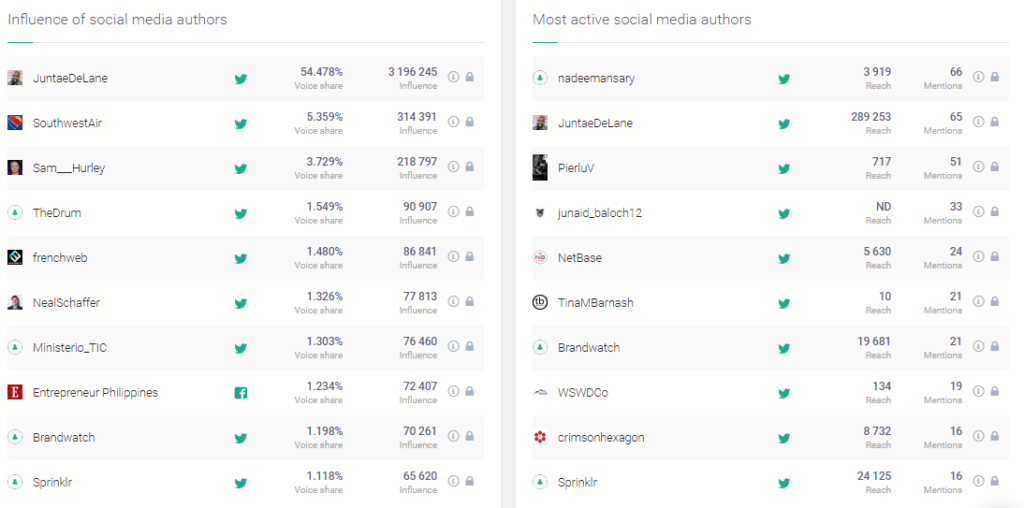Click the lock icon in WSWDCo row
The width and height of the screenshot is (1024, 508).
click(x=994, y=392)
